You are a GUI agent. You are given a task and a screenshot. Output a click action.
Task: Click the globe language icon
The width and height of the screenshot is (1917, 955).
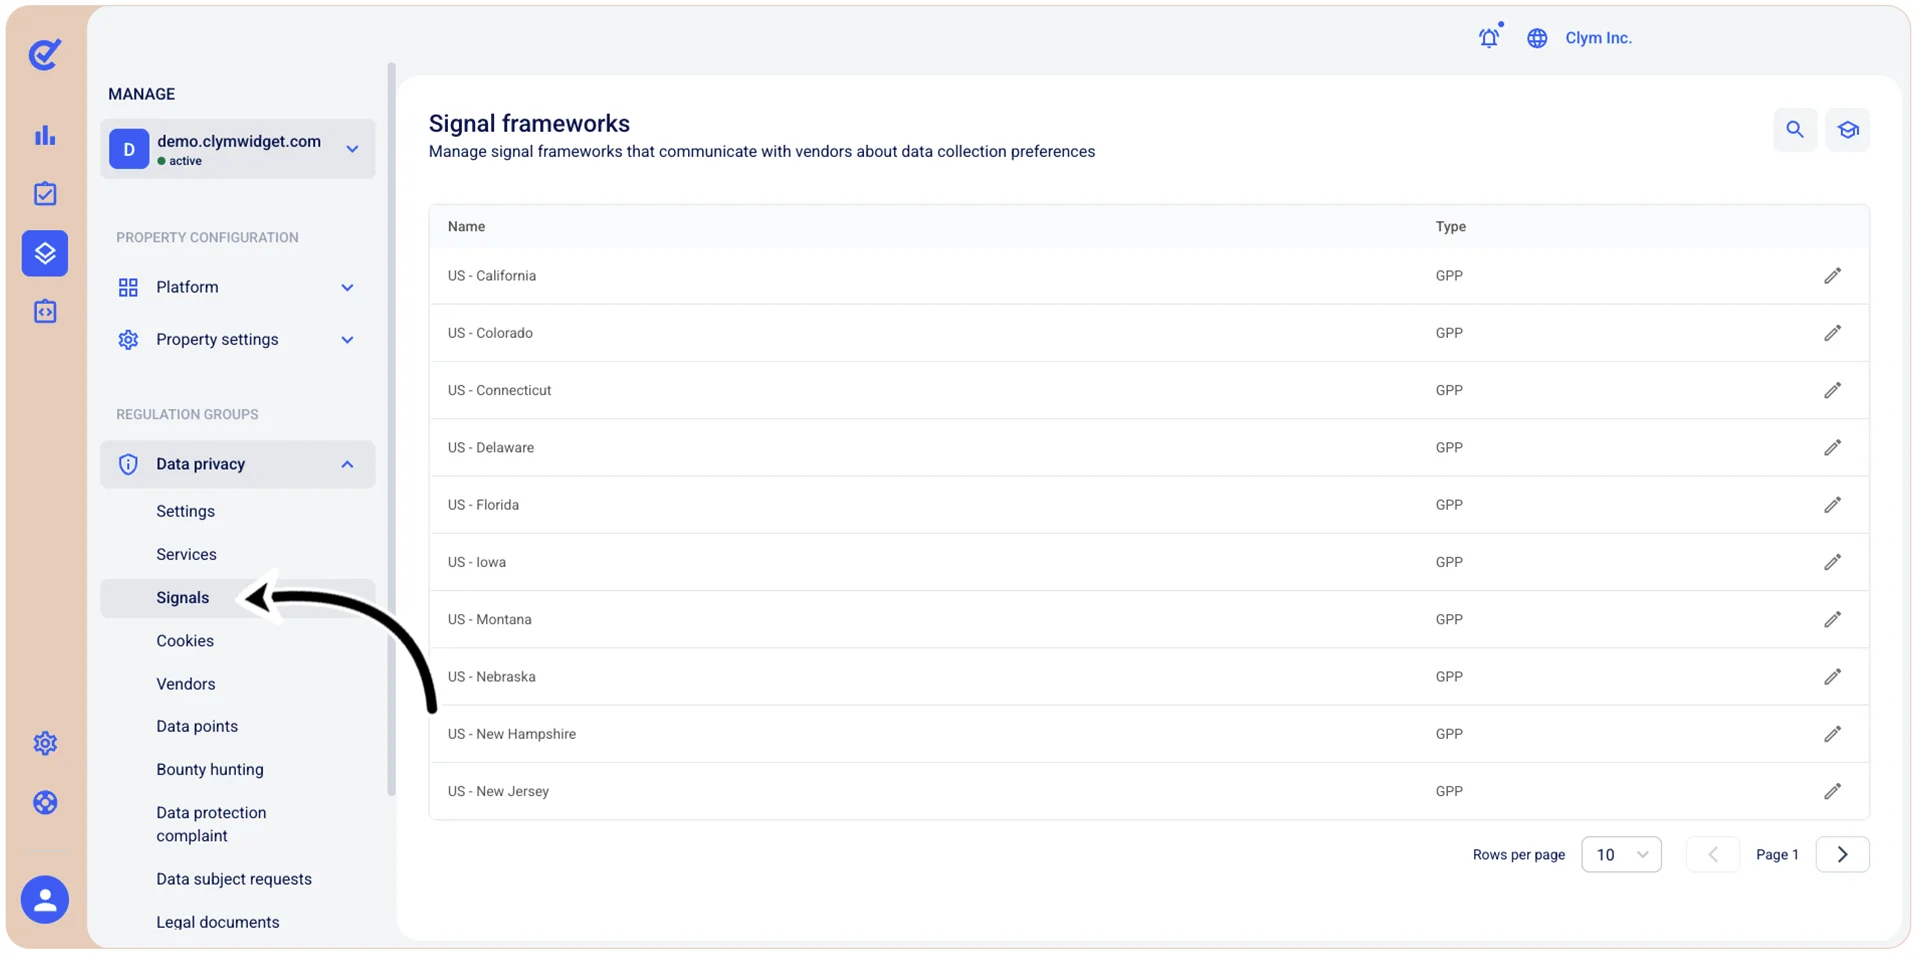1537,38
